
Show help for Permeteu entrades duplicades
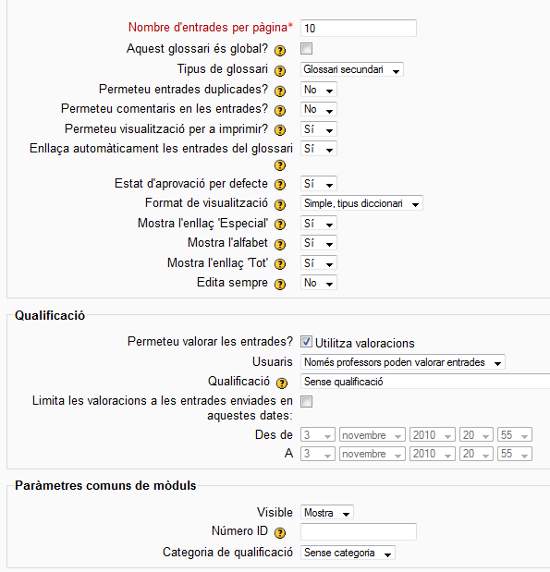(x=280, y=91)
